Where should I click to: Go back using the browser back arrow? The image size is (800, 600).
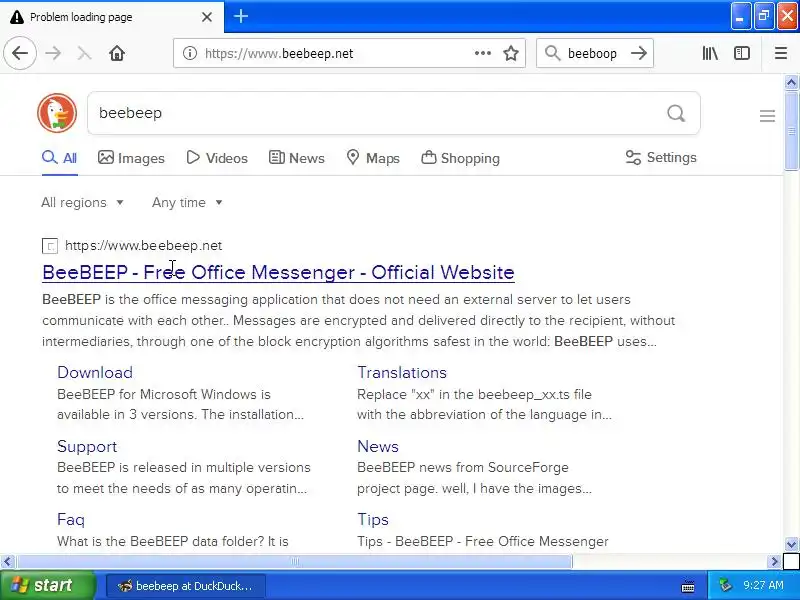tap(20, 53)
